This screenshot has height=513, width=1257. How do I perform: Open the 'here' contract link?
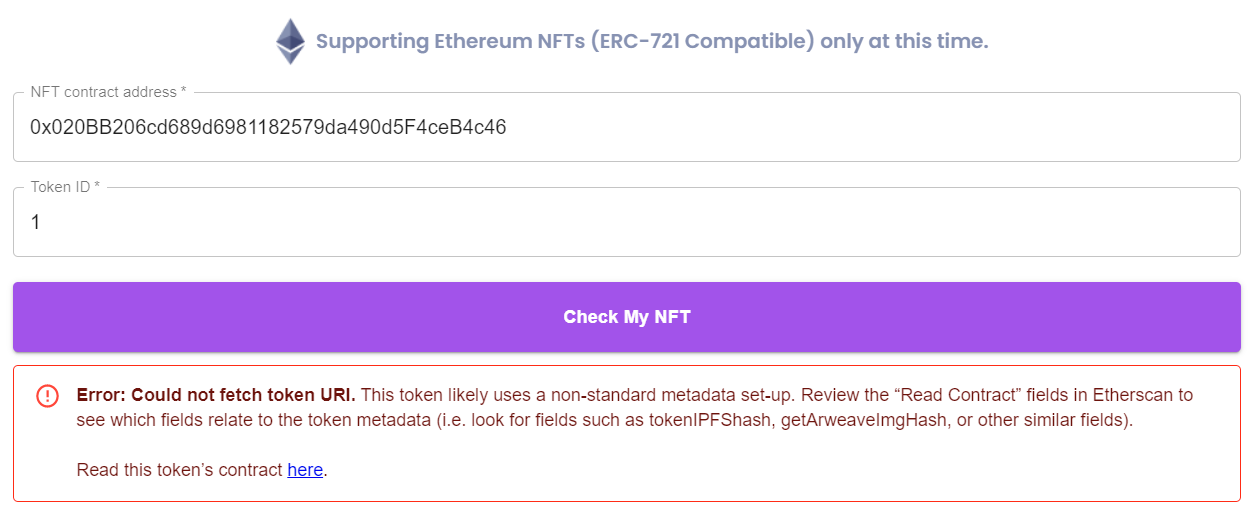click(305, 470)
